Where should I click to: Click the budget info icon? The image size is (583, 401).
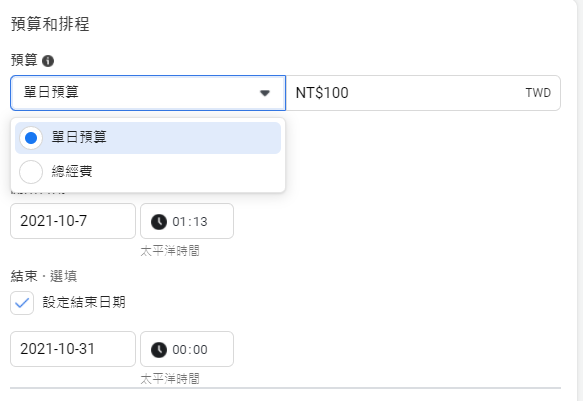(48, 61)
